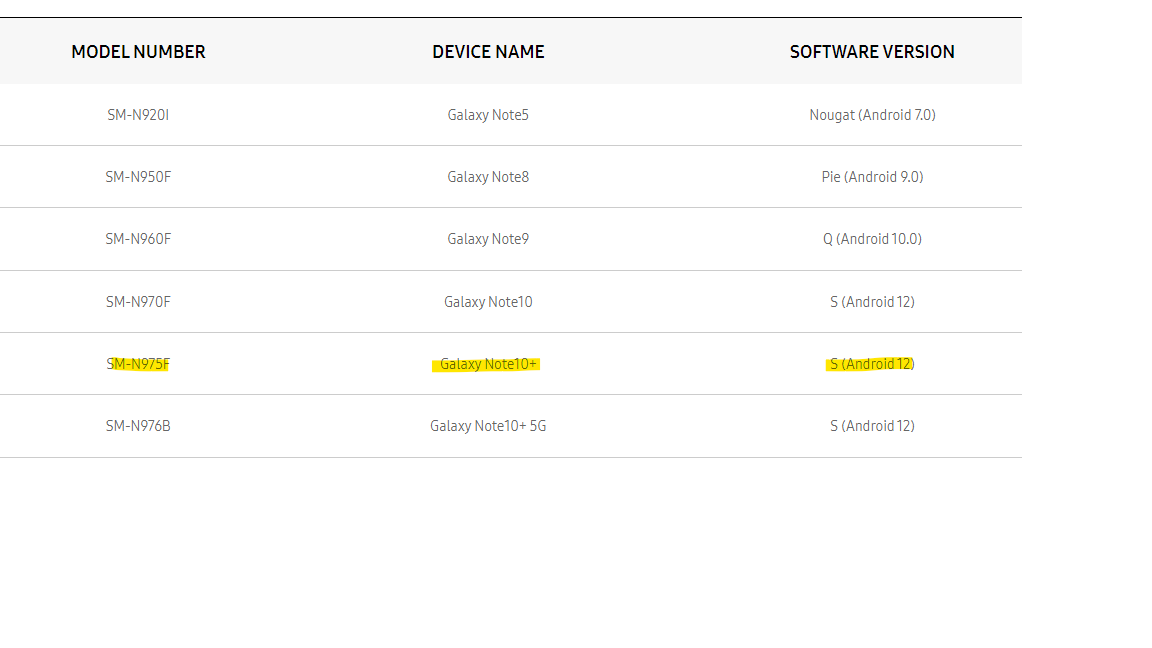Screen dimensions: 1152x648
Task: Select the SM-N950F model number
Action: [138, 176]
